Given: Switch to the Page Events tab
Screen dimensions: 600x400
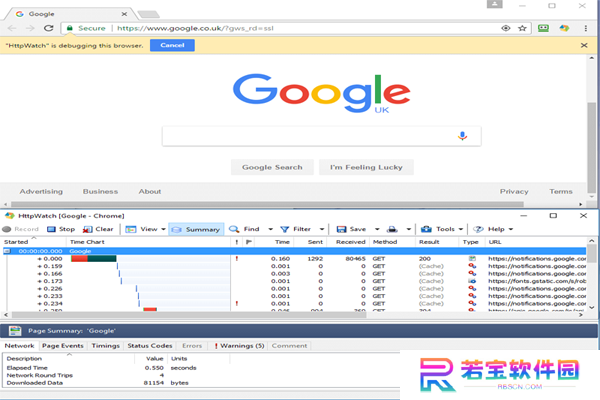Looking at the screenshot, I should pyautogui.click(x=63, y=346).
